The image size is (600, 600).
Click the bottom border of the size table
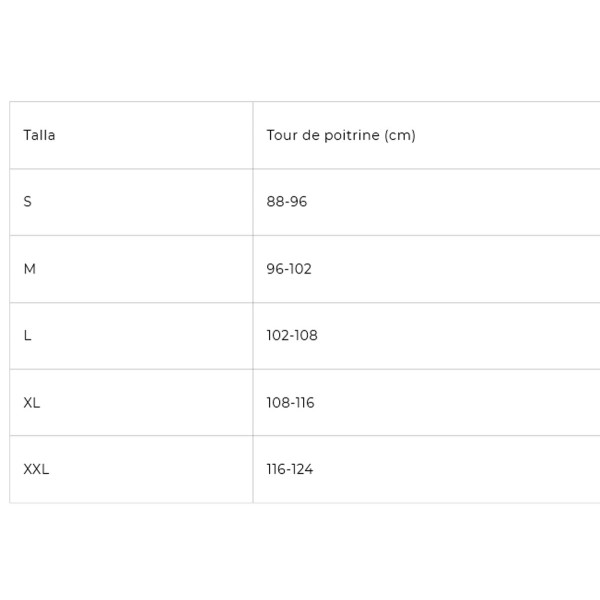[300, 502]
